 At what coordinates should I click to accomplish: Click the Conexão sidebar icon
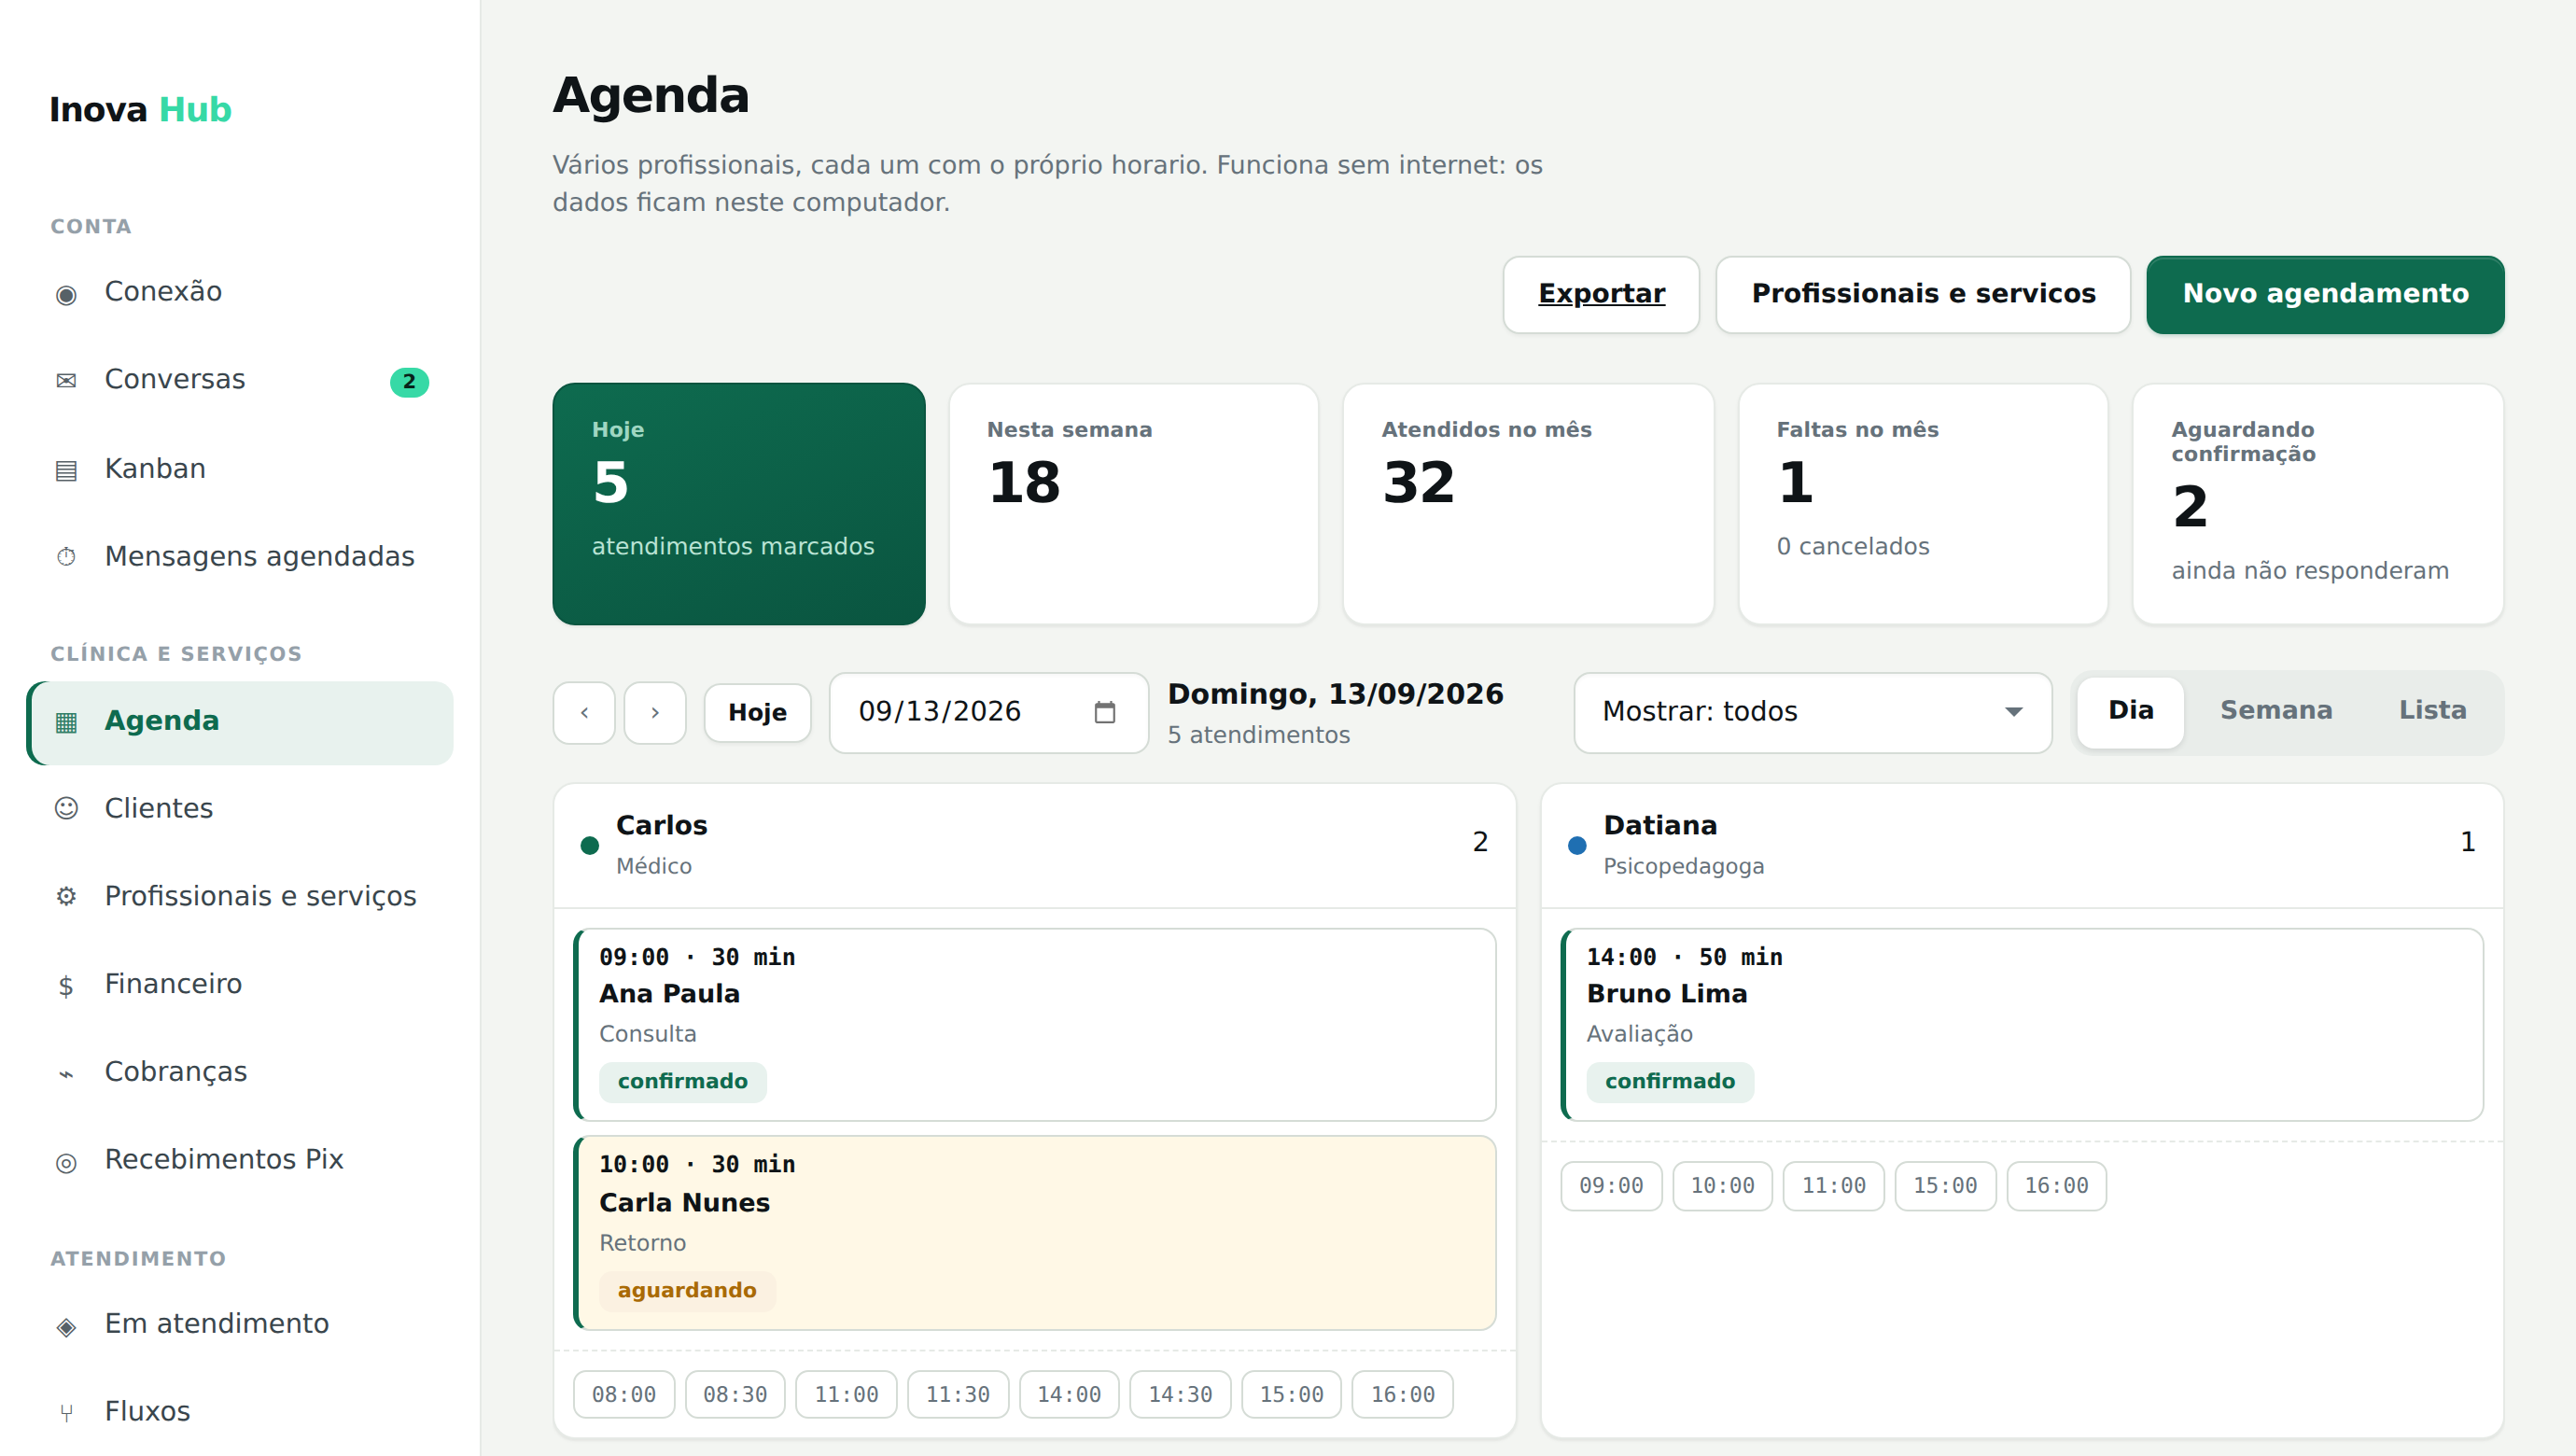[66, 294]
